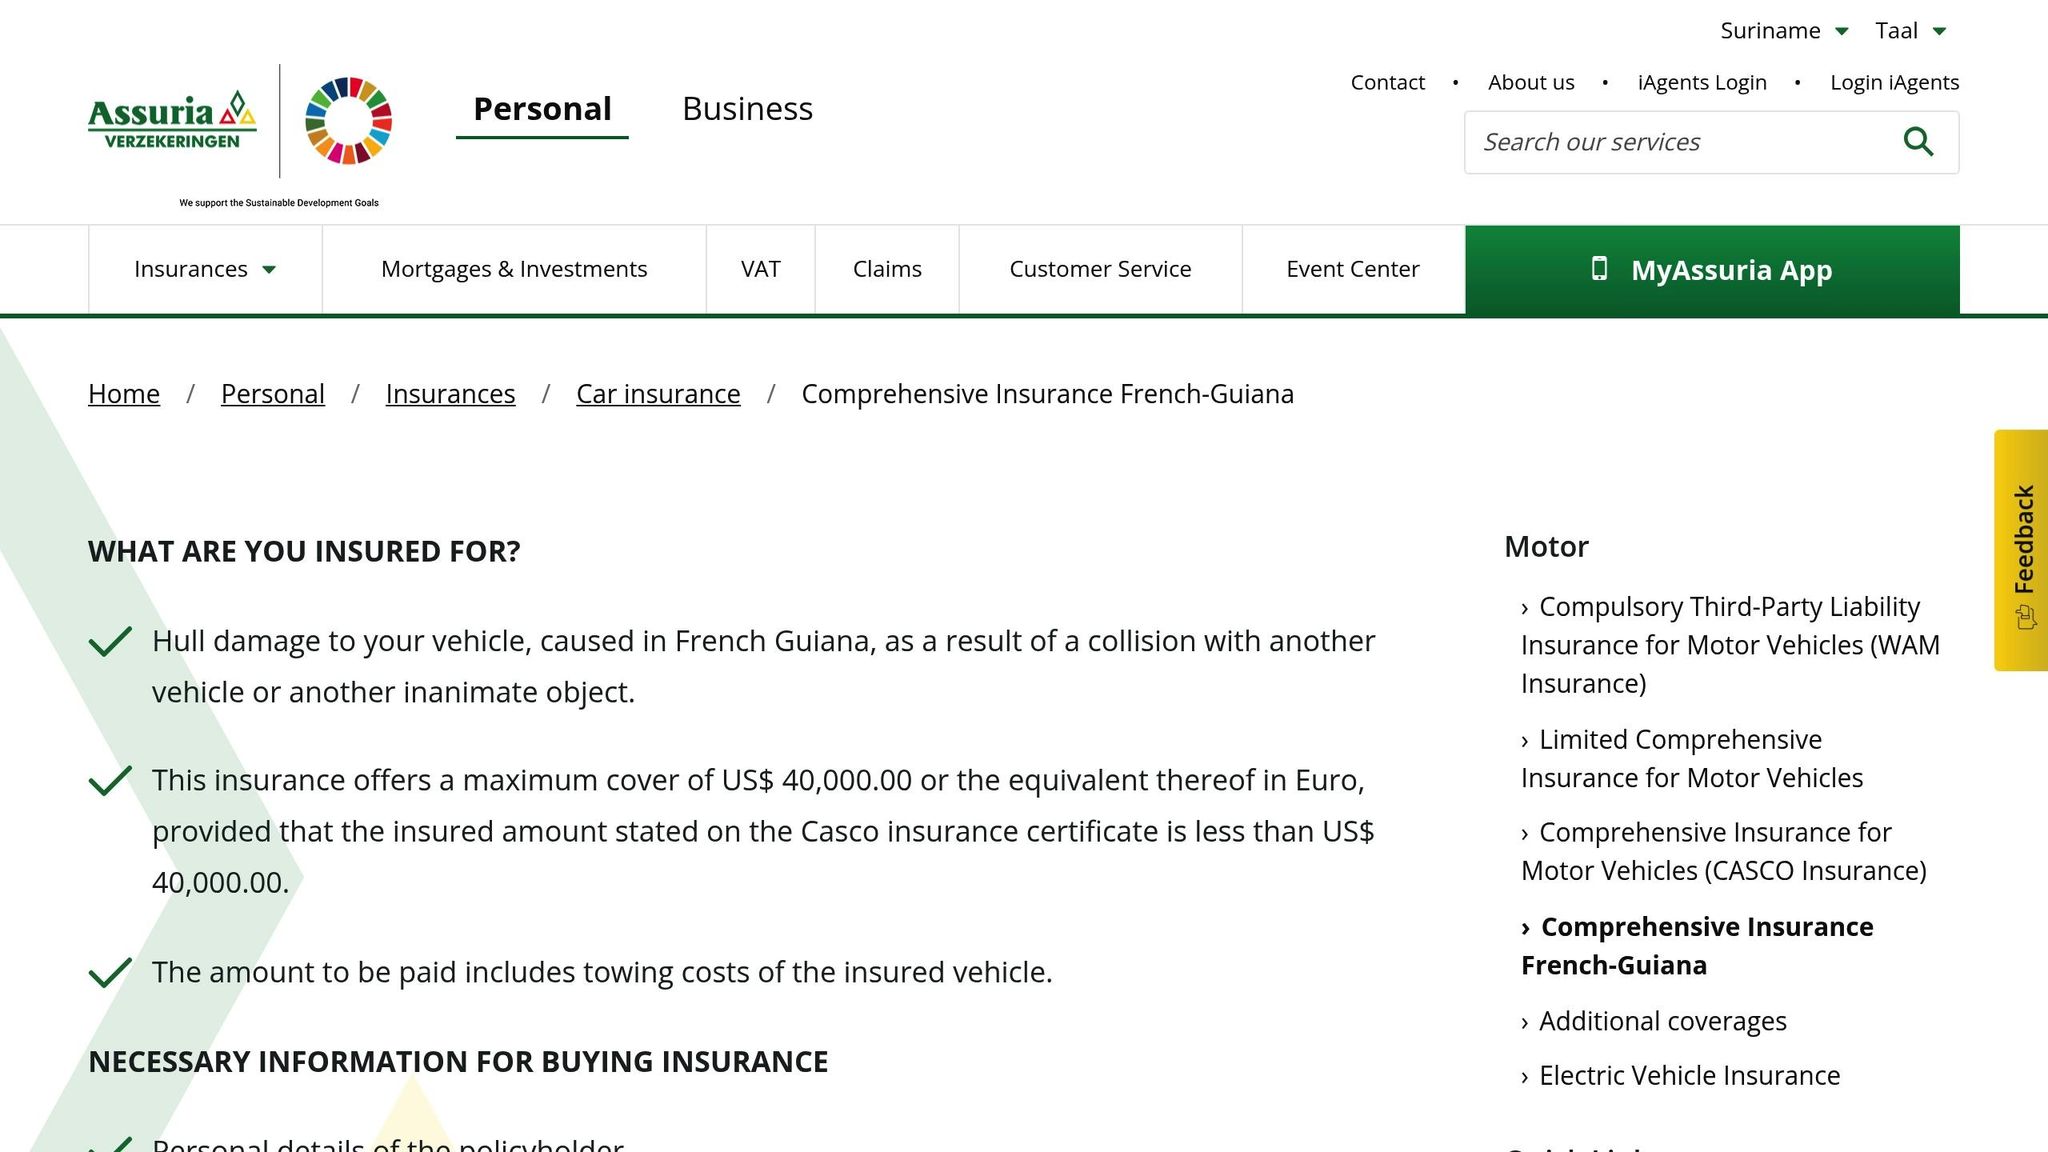Select the chevron arrow beside Additional coverages

[x=1524, y=1021]
